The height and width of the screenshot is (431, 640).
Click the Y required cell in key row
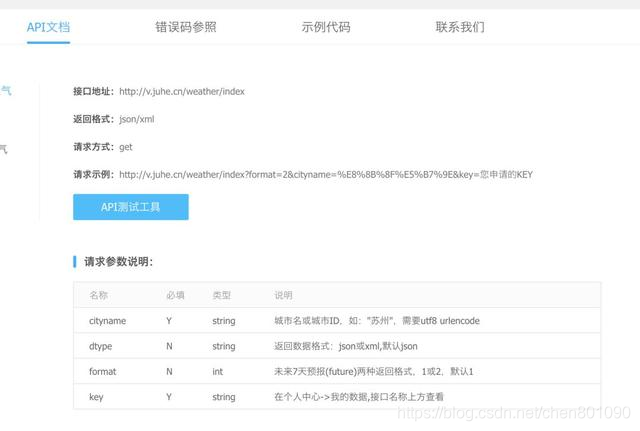pos(169,397)
